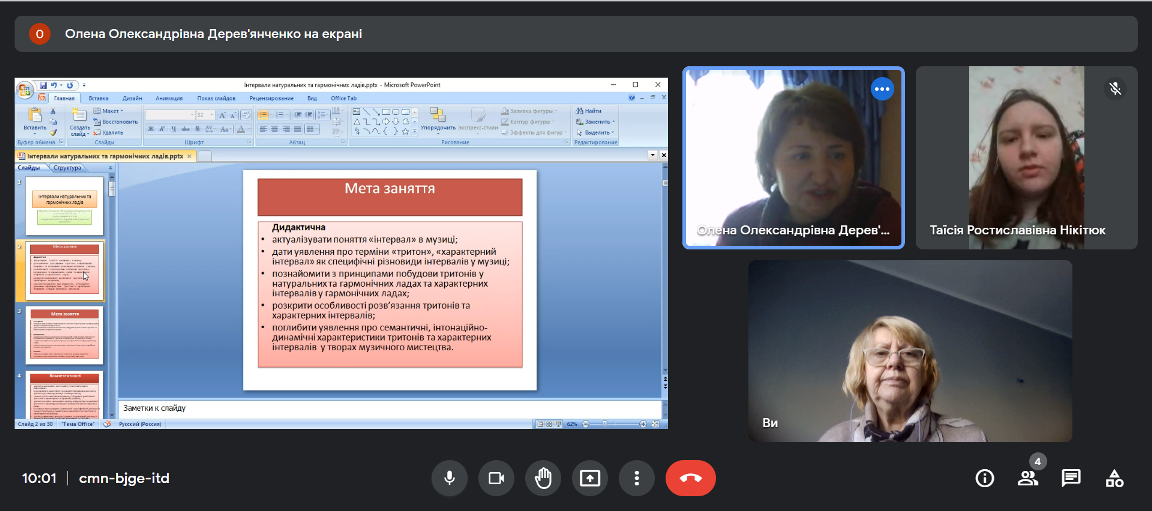Toggle underline Ч formatting
This screenshot has width=1152, height=511.
174,128
